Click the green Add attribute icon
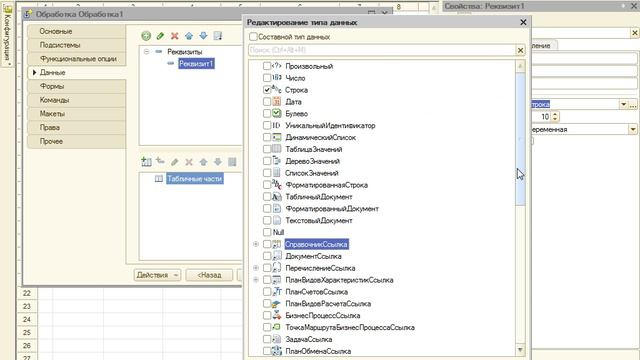The height and width of the screenshot is (360, 640). tap(146, 36)
